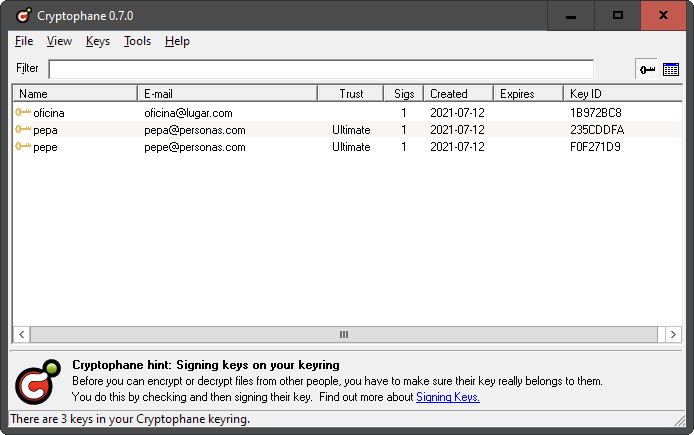Click the right arrow of horizontal scrollbar

(673, 335)
